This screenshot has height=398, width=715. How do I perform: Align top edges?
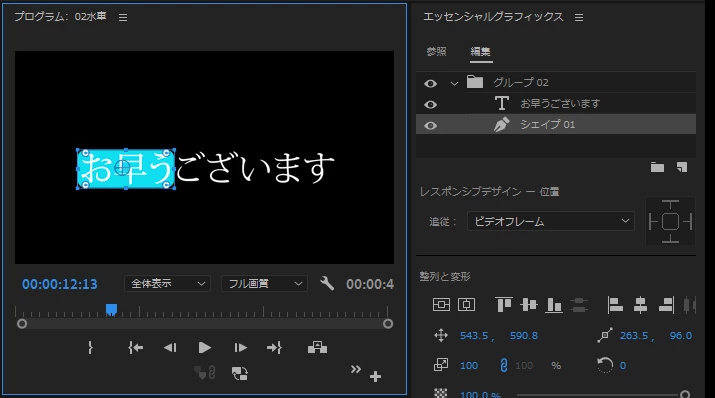503,305
